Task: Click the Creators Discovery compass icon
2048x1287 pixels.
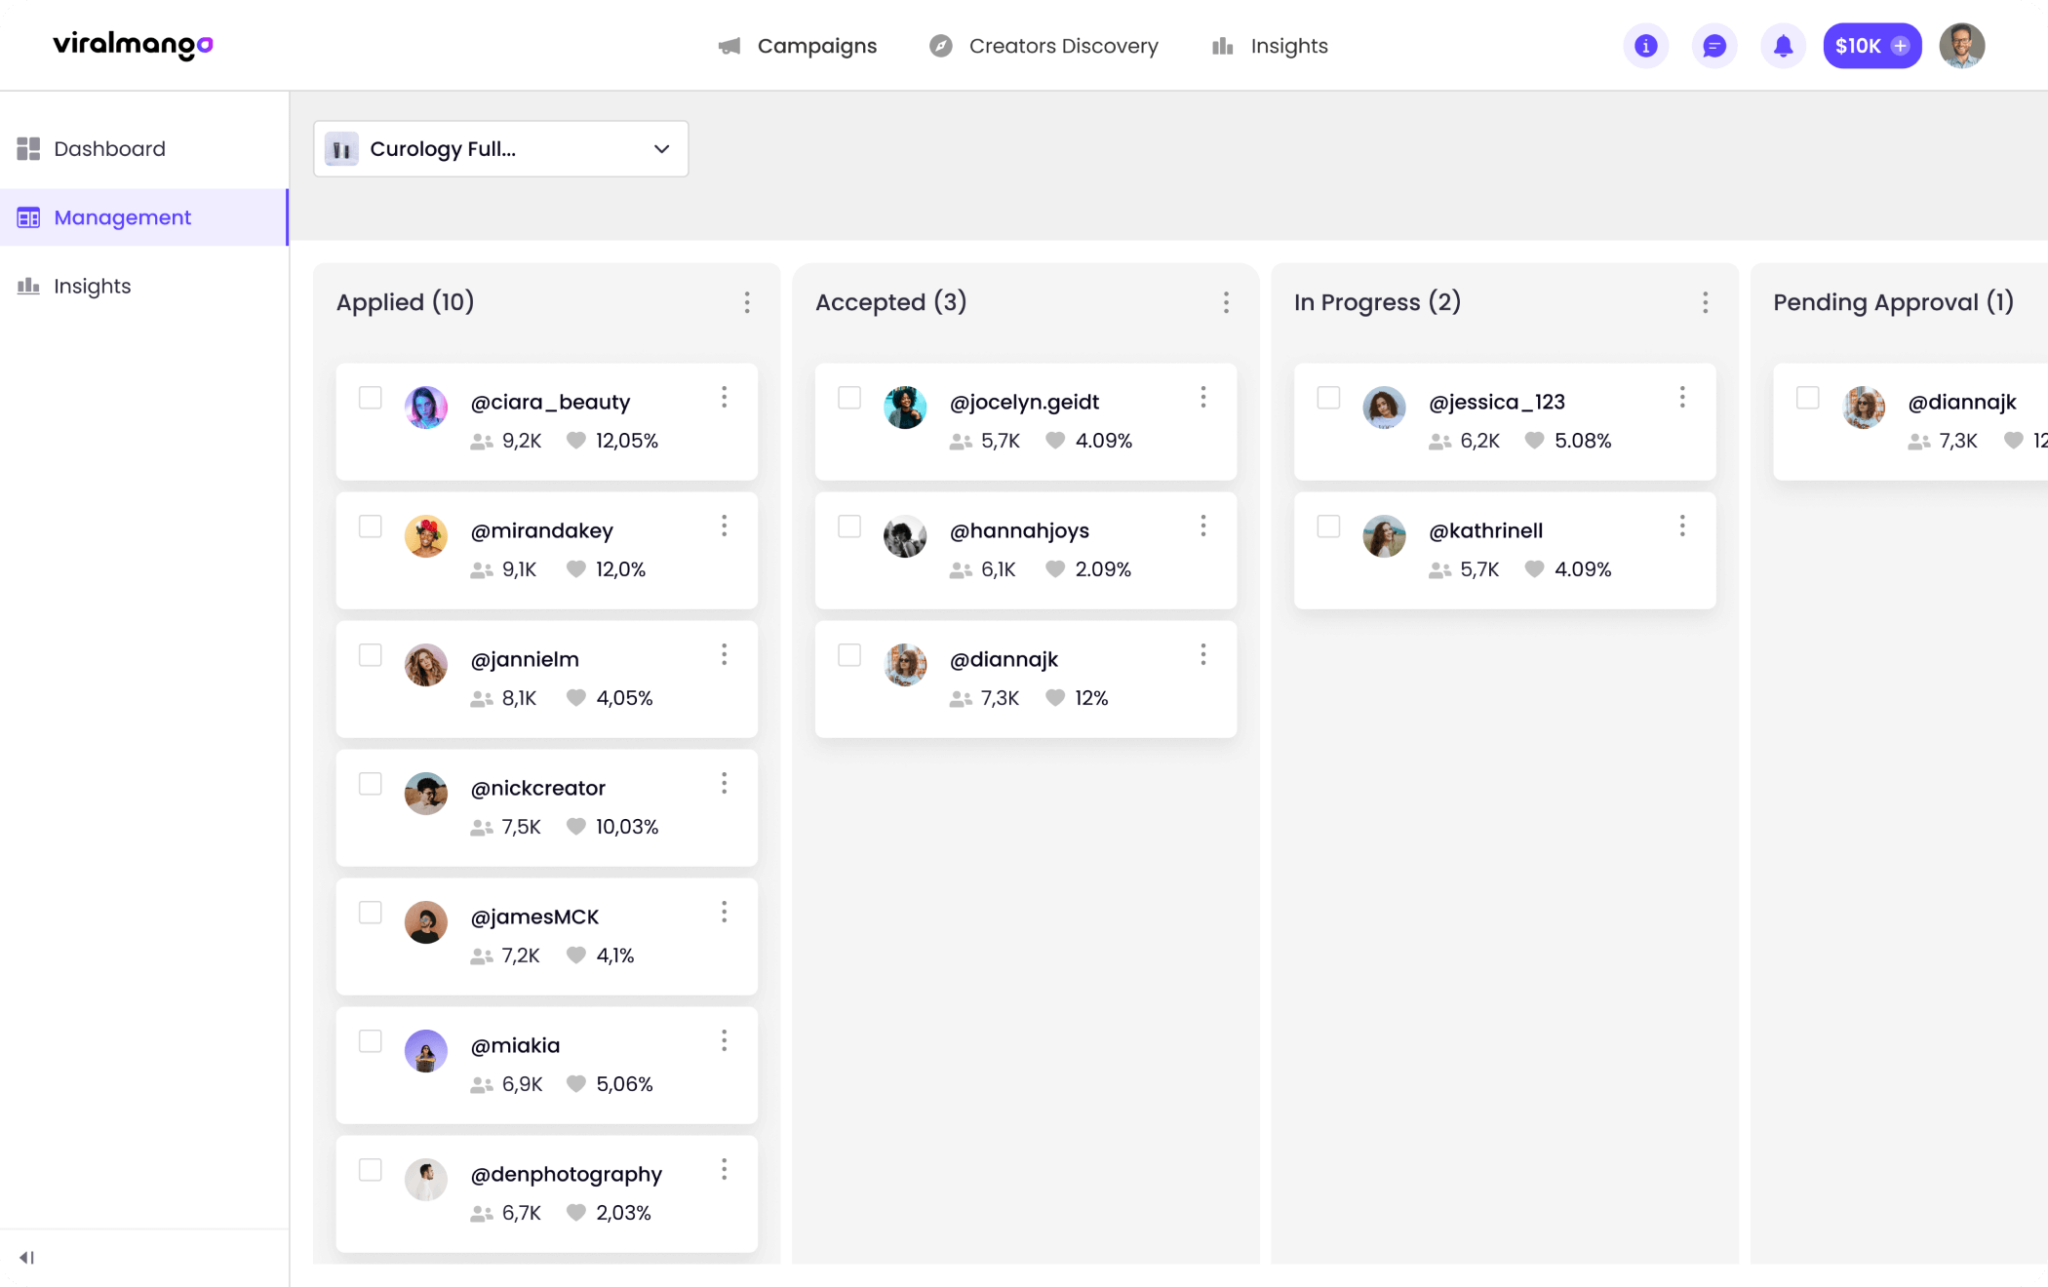Action: click(x=939, y=45)
